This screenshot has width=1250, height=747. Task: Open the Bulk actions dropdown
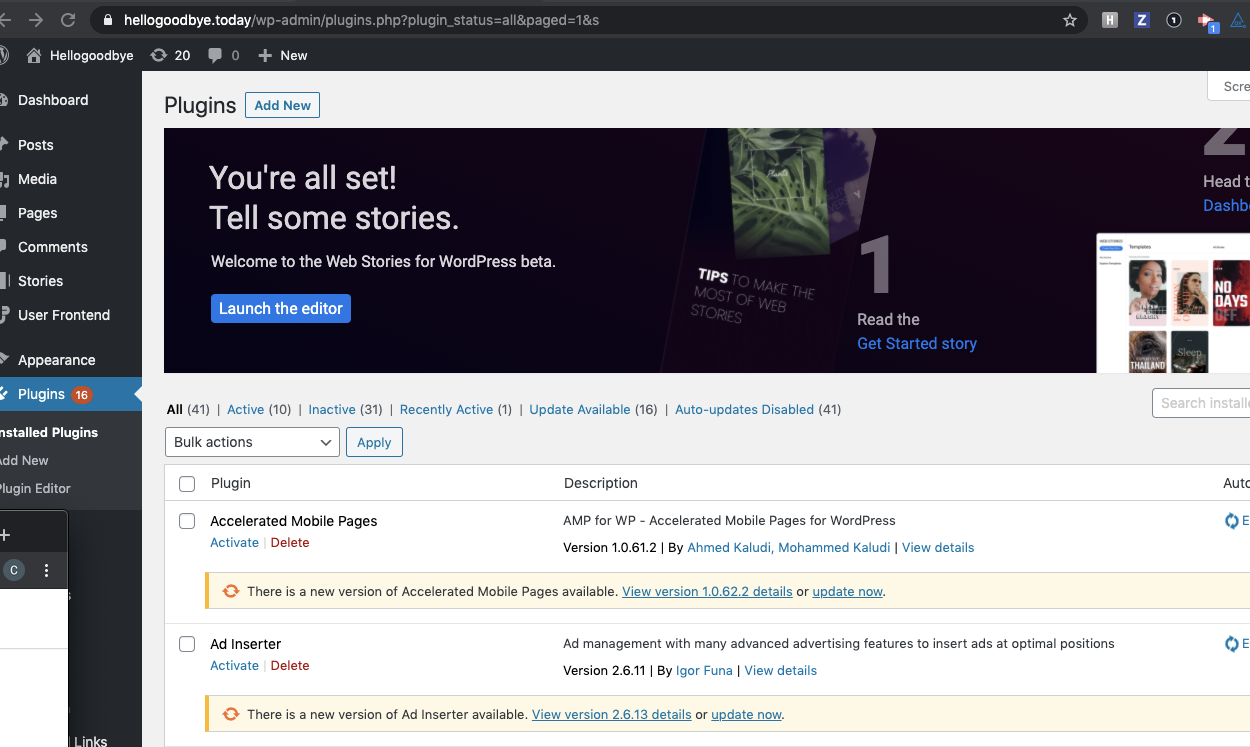[252, 442]
